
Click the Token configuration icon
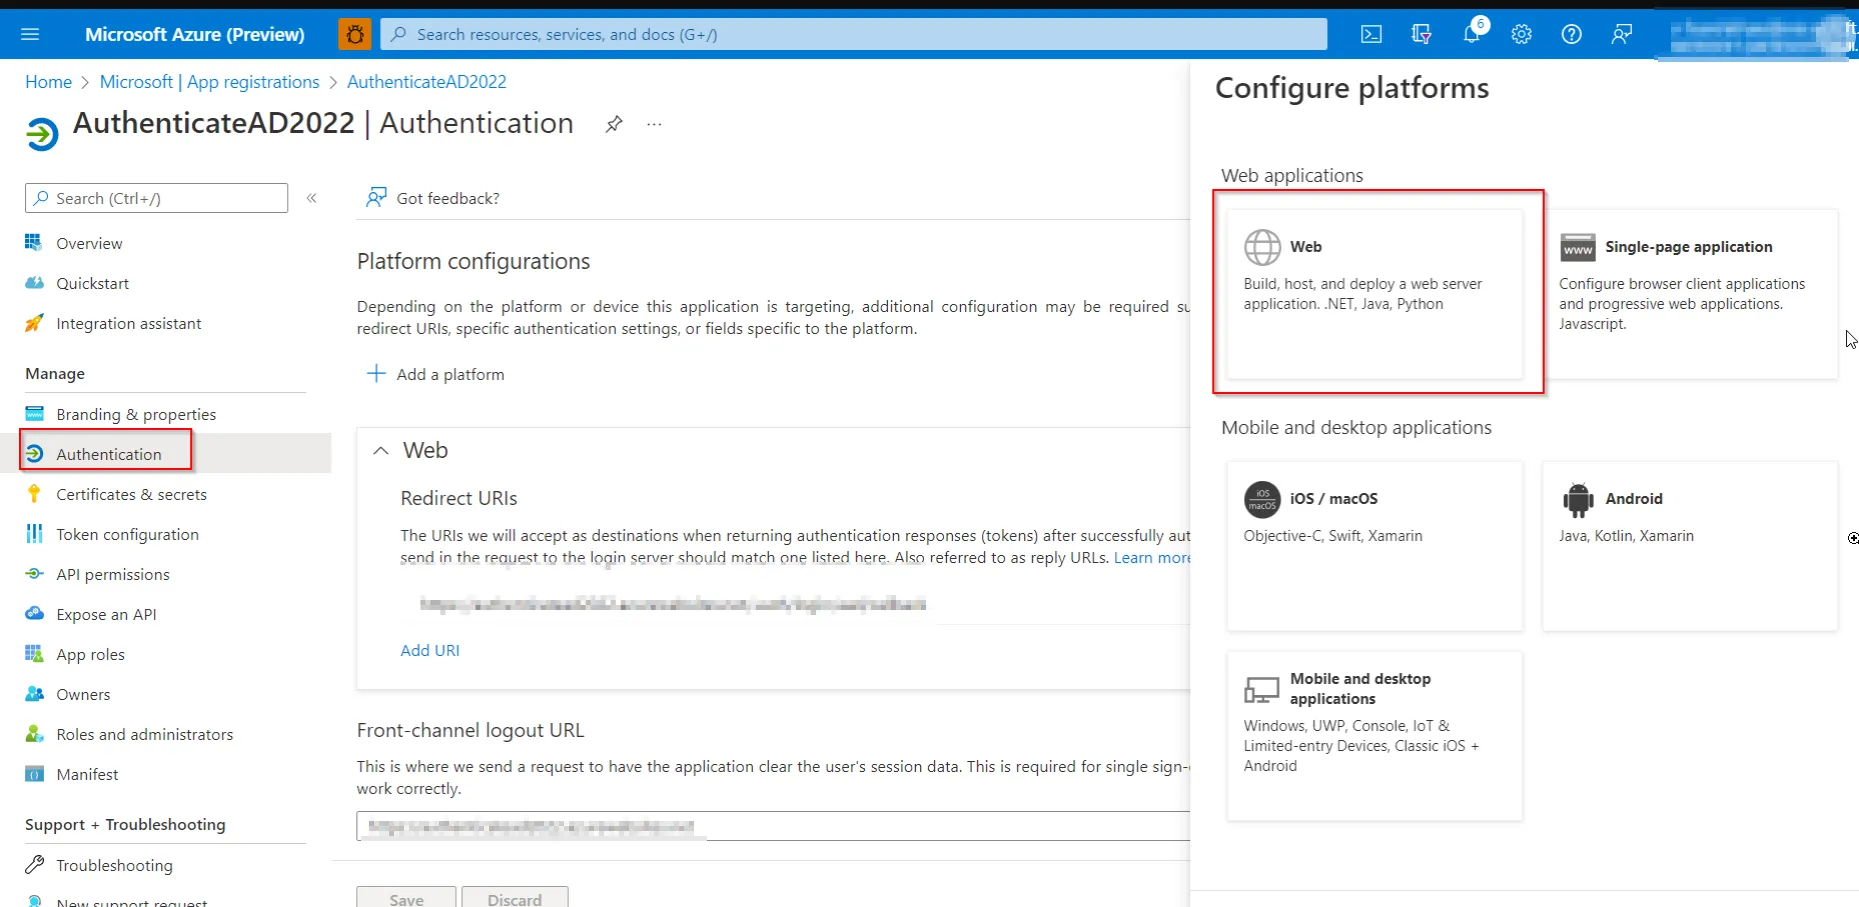coord(34,534)
